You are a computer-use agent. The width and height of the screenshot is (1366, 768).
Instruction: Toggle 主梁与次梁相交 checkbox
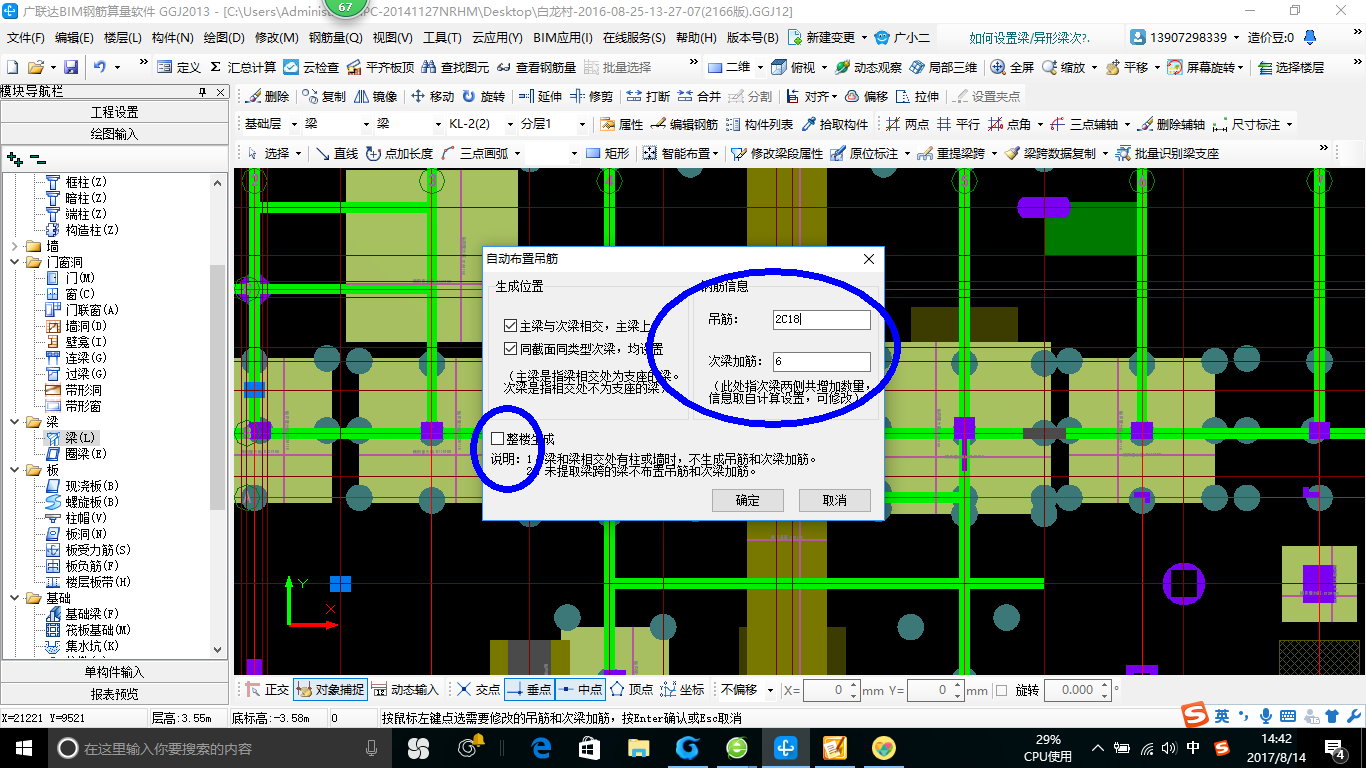(x=511, y=326)
